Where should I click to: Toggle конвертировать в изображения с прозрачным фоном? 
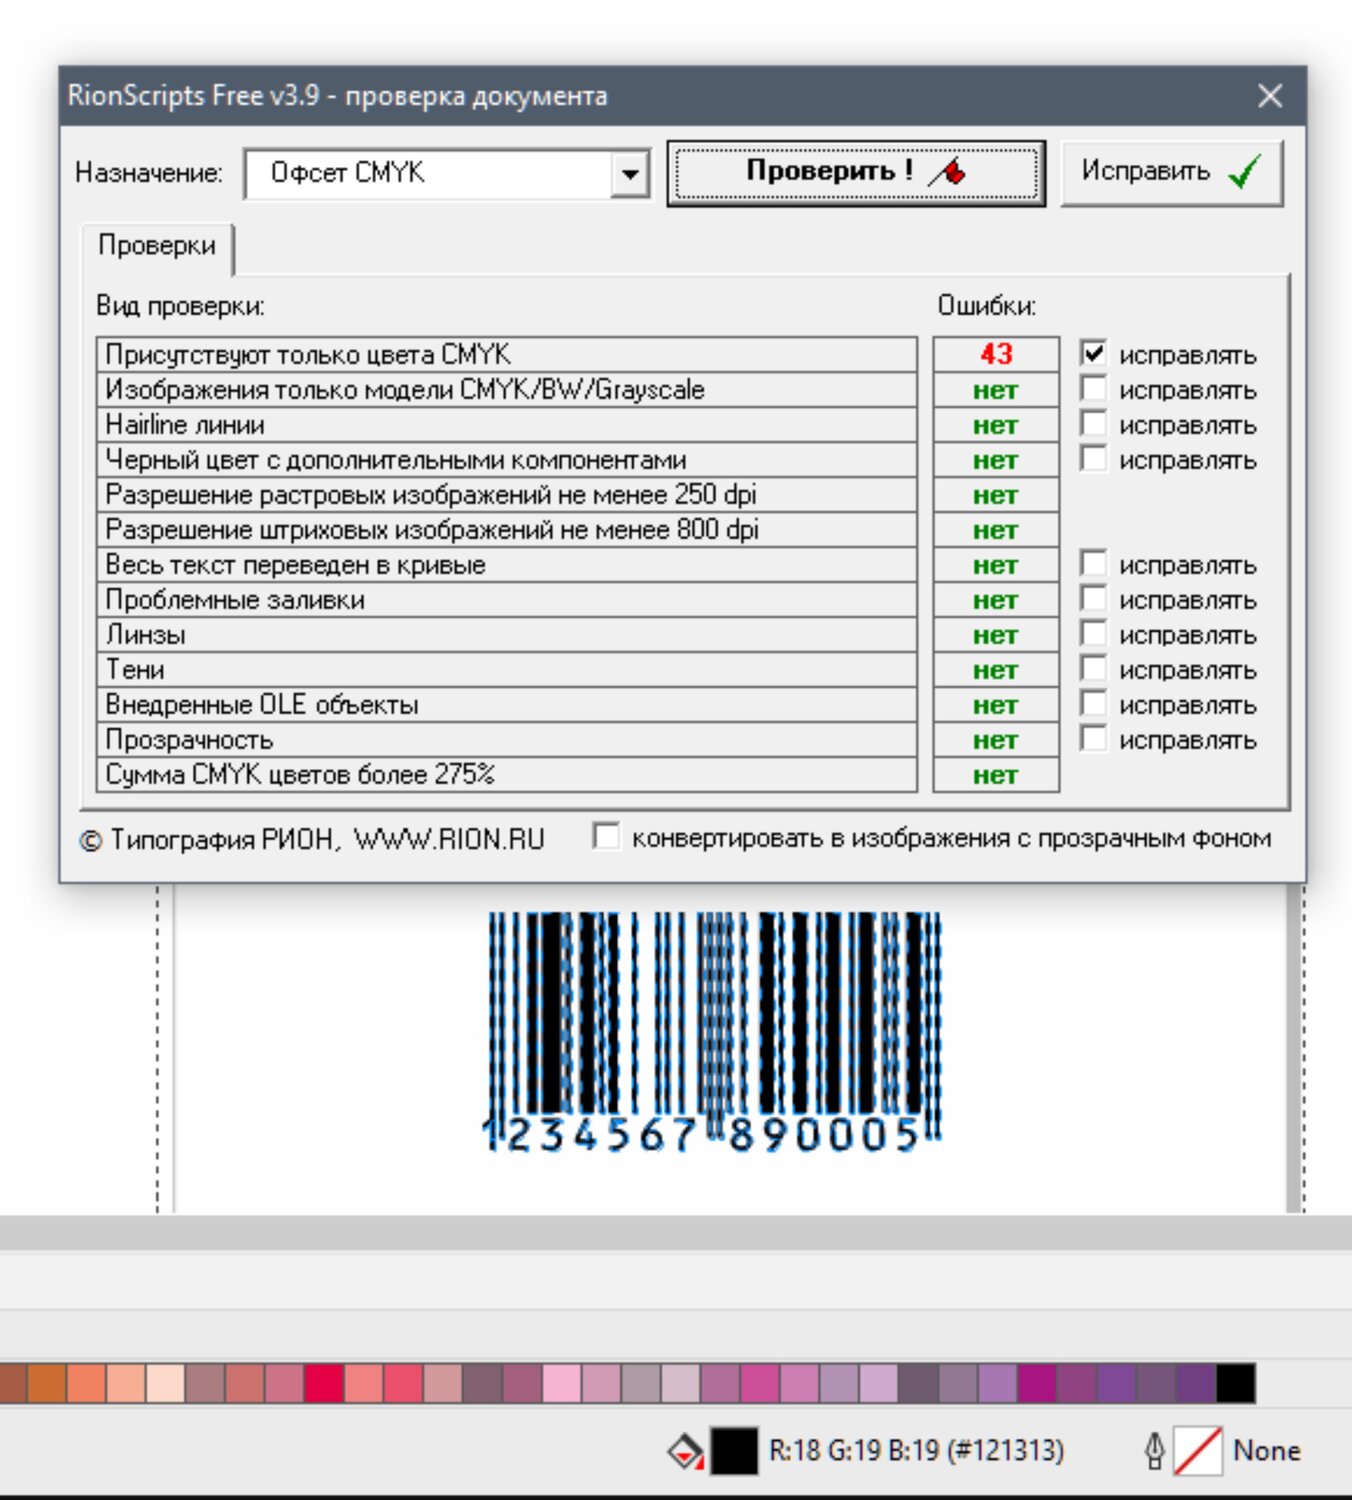tap(605, 836)
